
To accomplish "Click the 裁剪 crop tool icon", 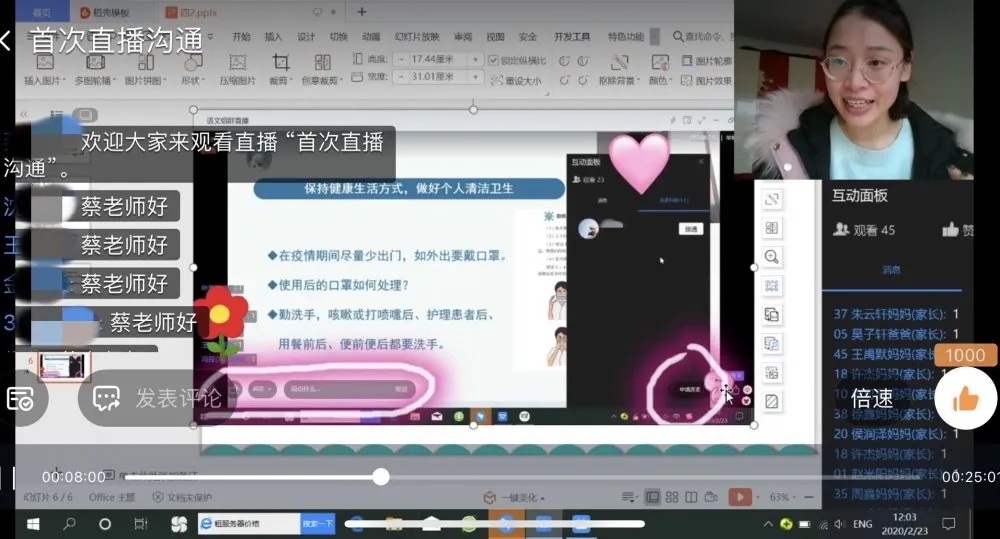I will [281, 64].
